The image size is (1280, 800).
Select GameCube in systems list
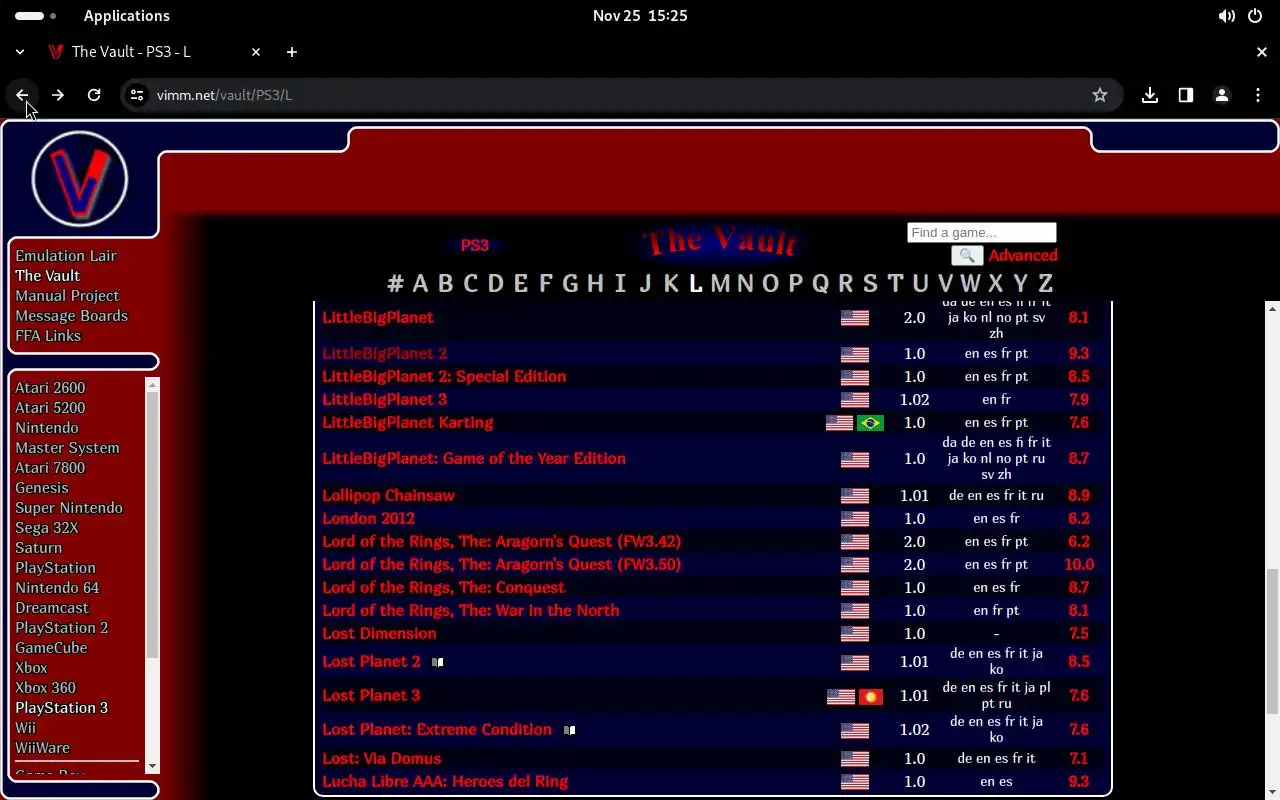[x=51, y=648]
